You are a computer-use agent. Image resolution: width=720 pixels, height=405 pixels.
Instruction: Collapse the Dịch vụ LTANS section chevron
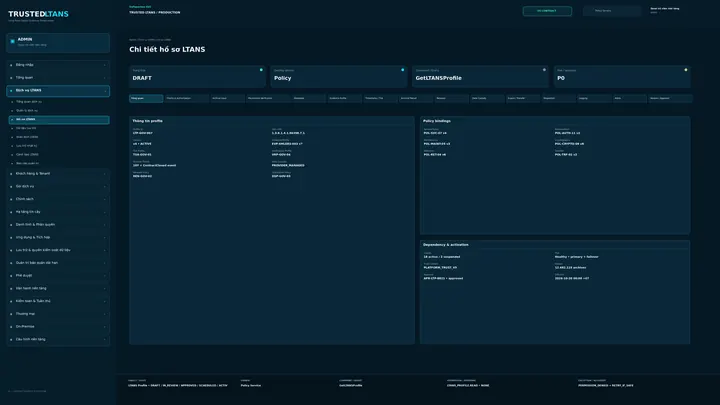(105, 91)
